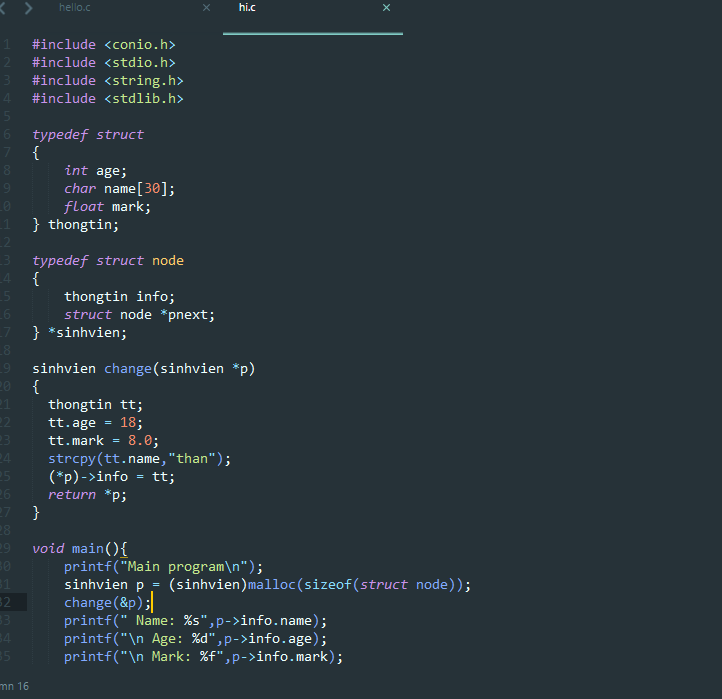Click on printf Name line
This screenshot has height=699, width=722.
[196, 620]
